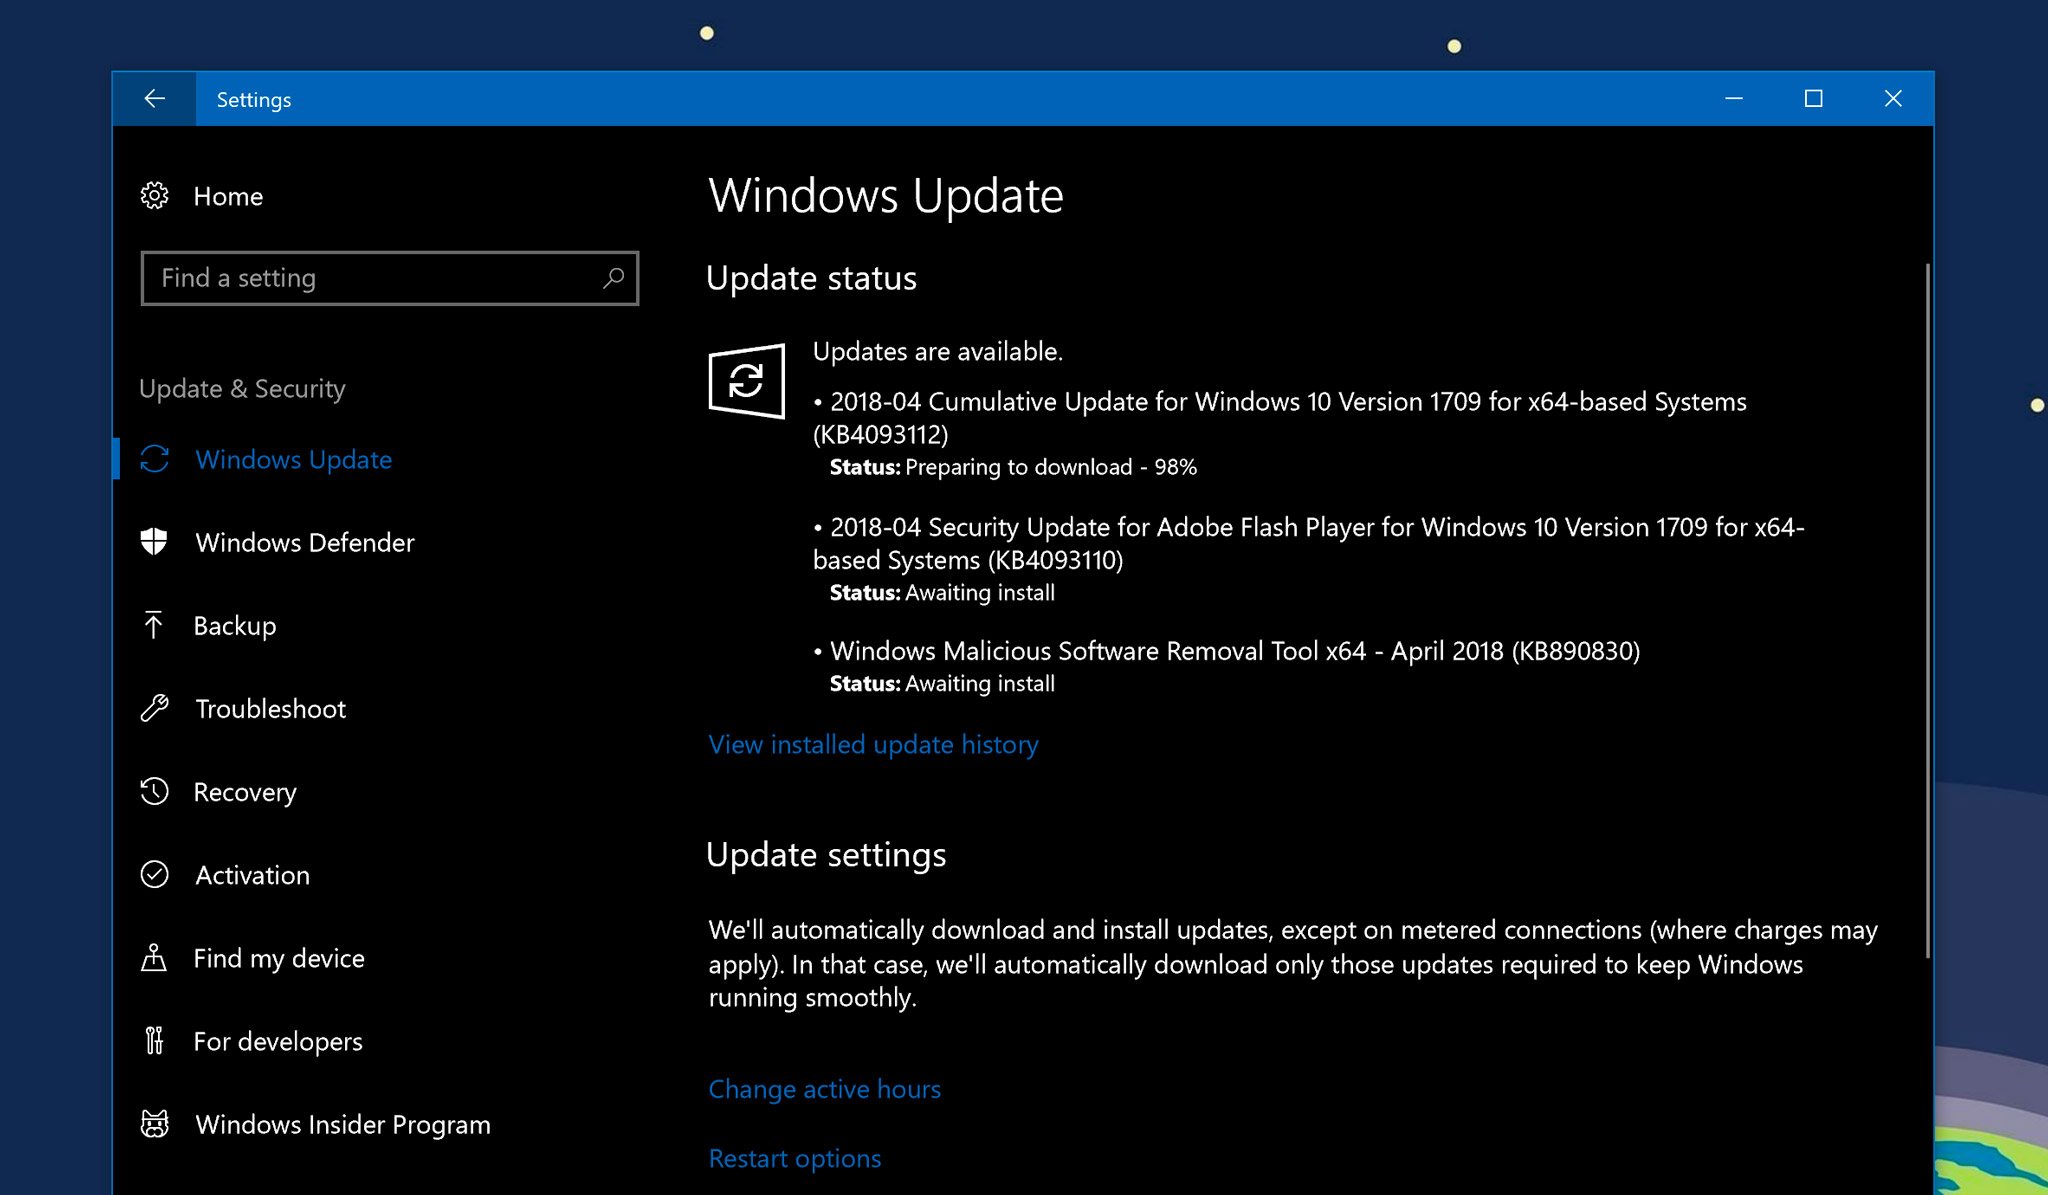This screenshot has height=1195, width=2048.
Task: Click the Troubleshoot wrench icon
Action: 154,708
